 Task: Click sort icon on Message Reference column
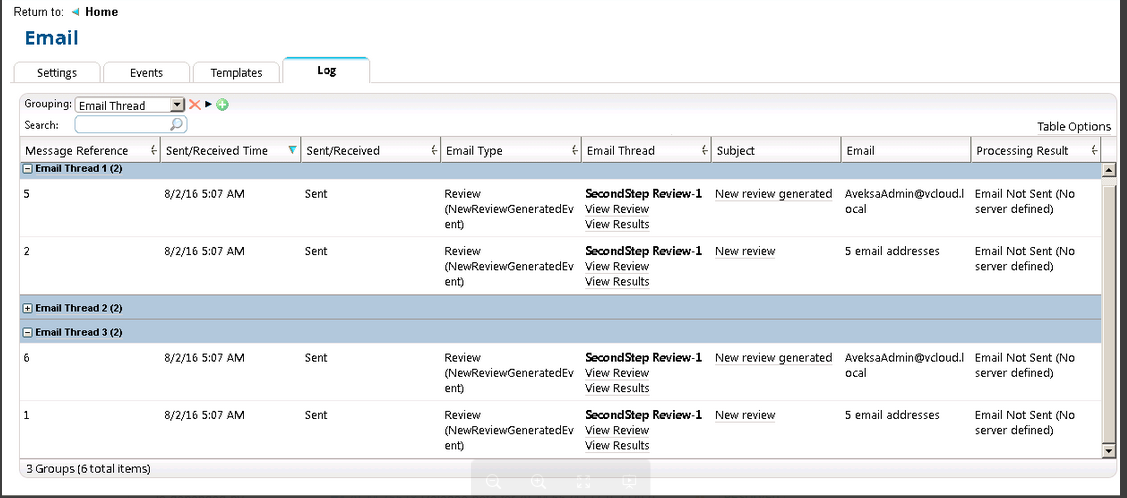(x=153, y=151)
